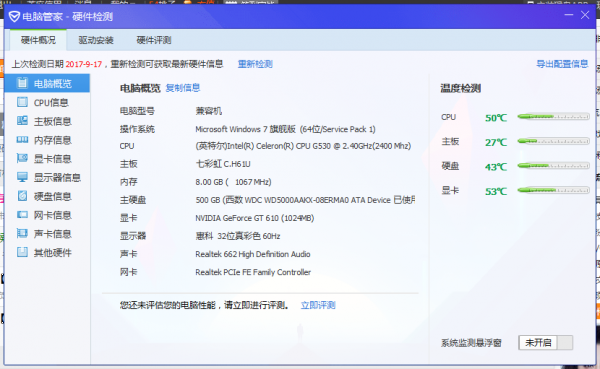The width and height of the screenshot is (600, 369).
Task: Switch to the 驱动安装 tab
Action: 96,40
